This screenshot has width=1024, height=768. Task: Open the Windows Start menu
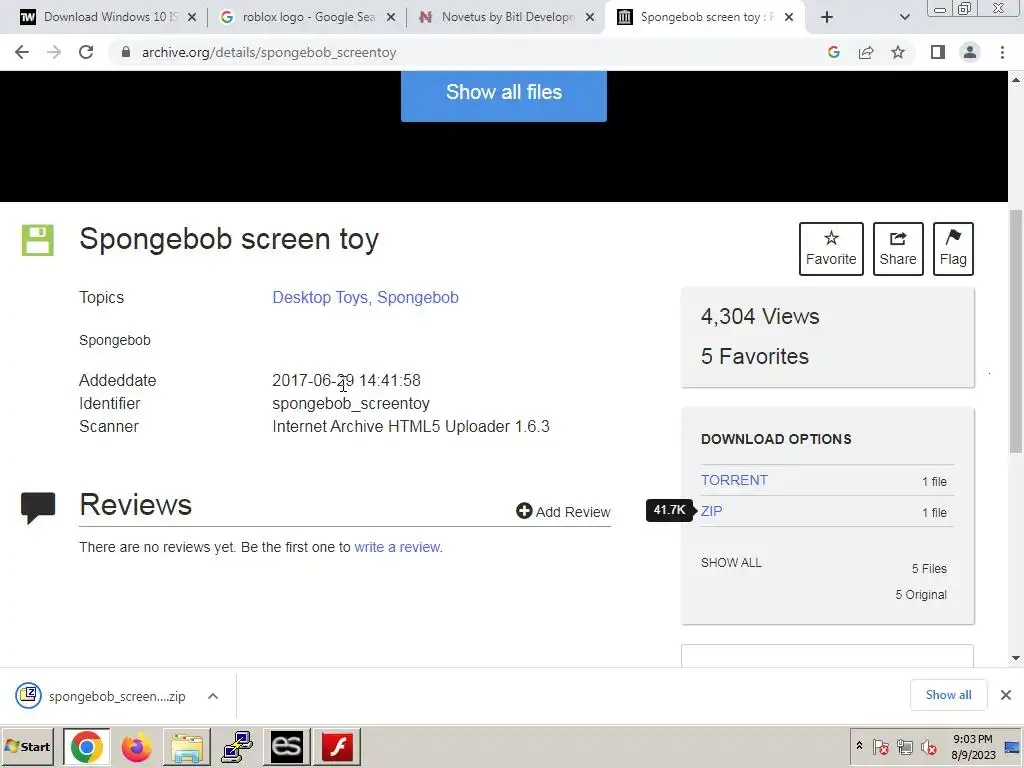point(27,746)
